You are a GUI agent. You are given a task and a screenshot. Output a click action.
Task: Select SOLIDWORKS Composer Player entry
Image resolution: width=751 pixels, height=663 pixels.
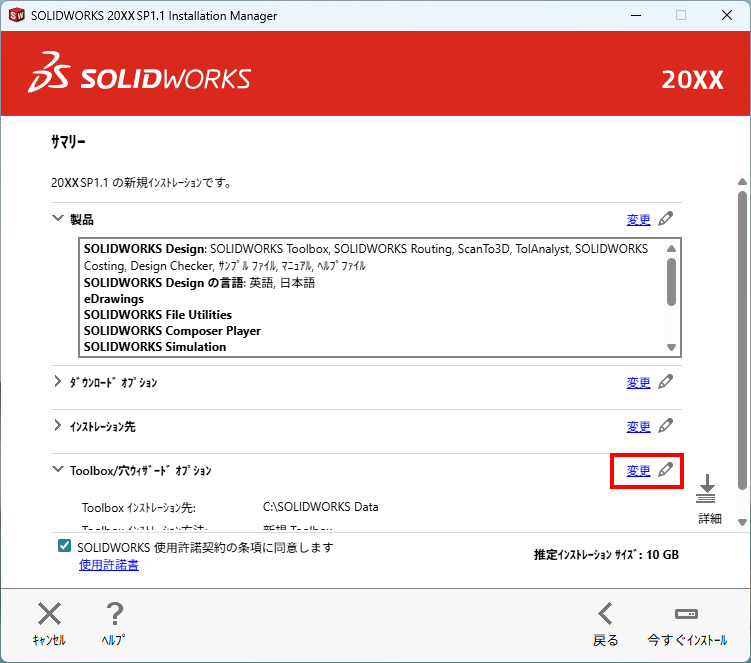coord(172,331)
